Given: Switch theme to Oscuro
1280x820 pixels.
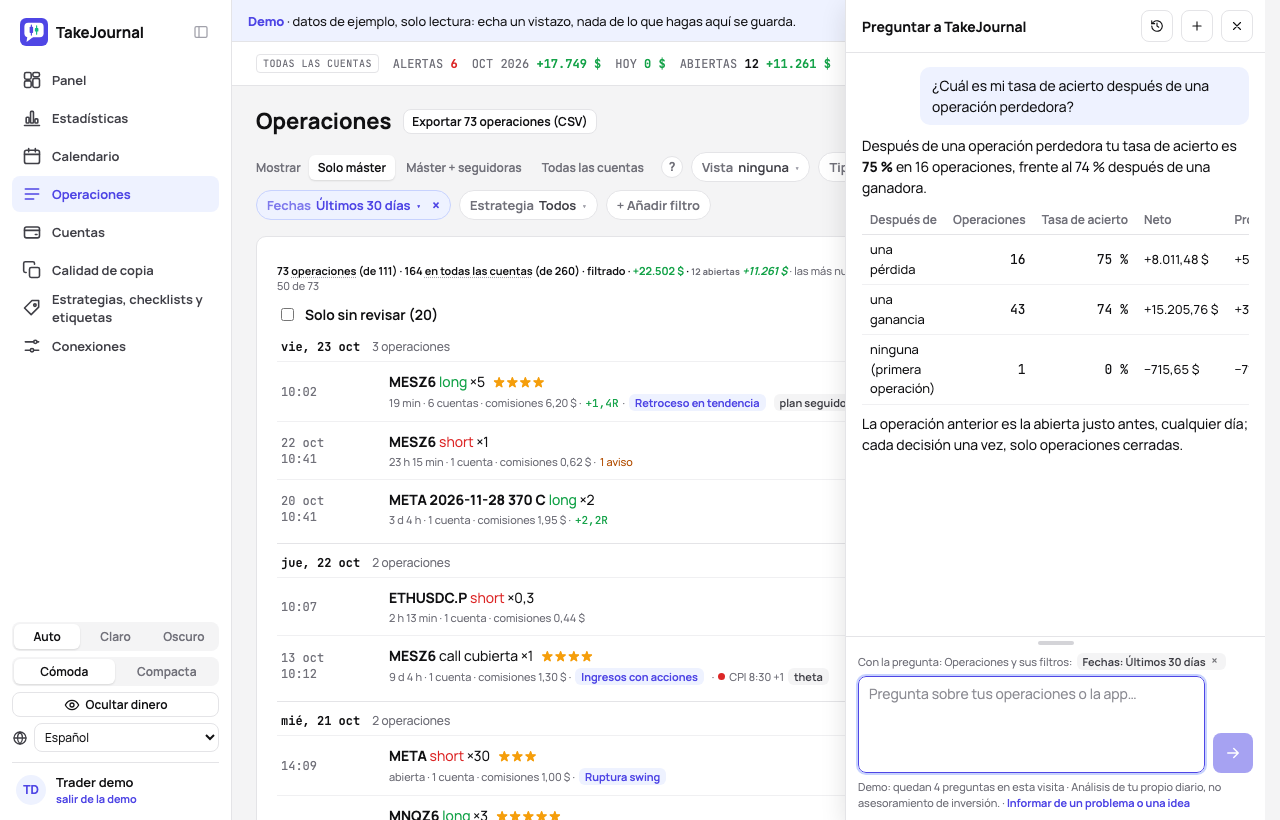Looking at the screenshot, I should [184, 637].
